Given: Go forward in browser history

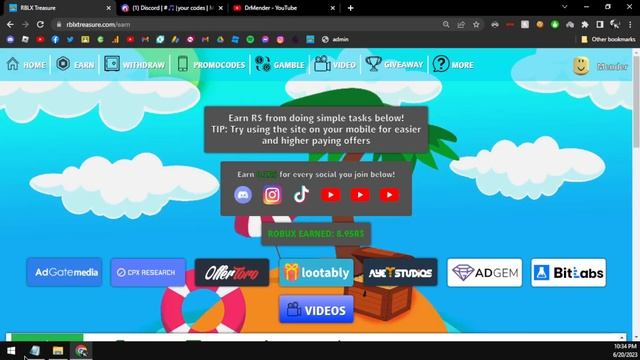Looking at the screenshot, I should pyautogui.click(x=25, y=24).
